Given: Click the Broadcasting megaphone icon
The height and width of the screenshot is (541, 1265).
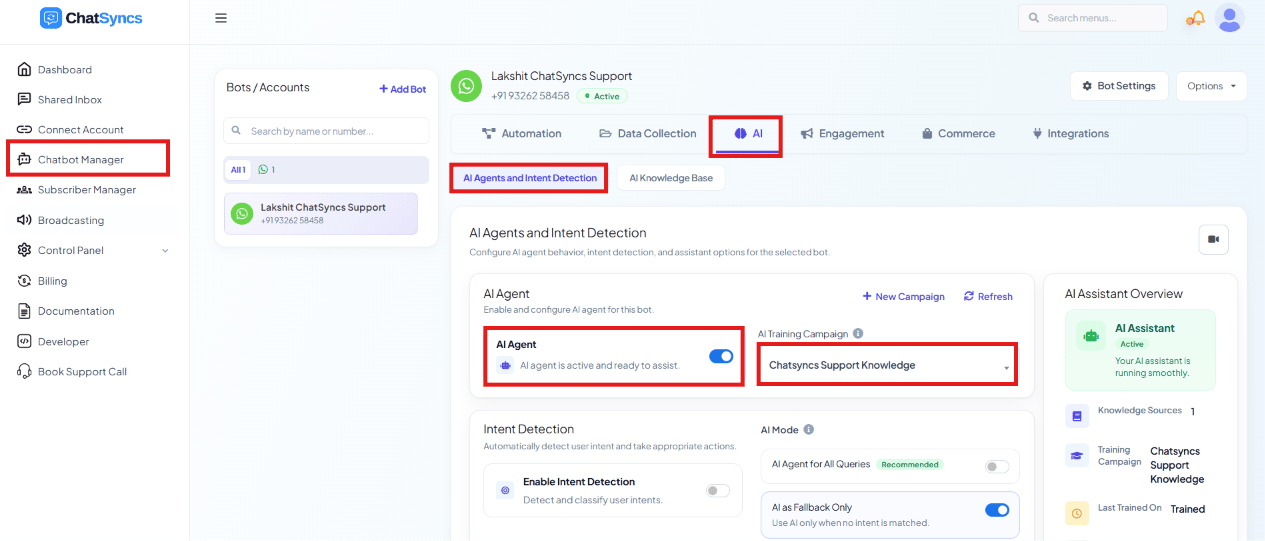Looking at the screenshot, I should pos(24,220).
